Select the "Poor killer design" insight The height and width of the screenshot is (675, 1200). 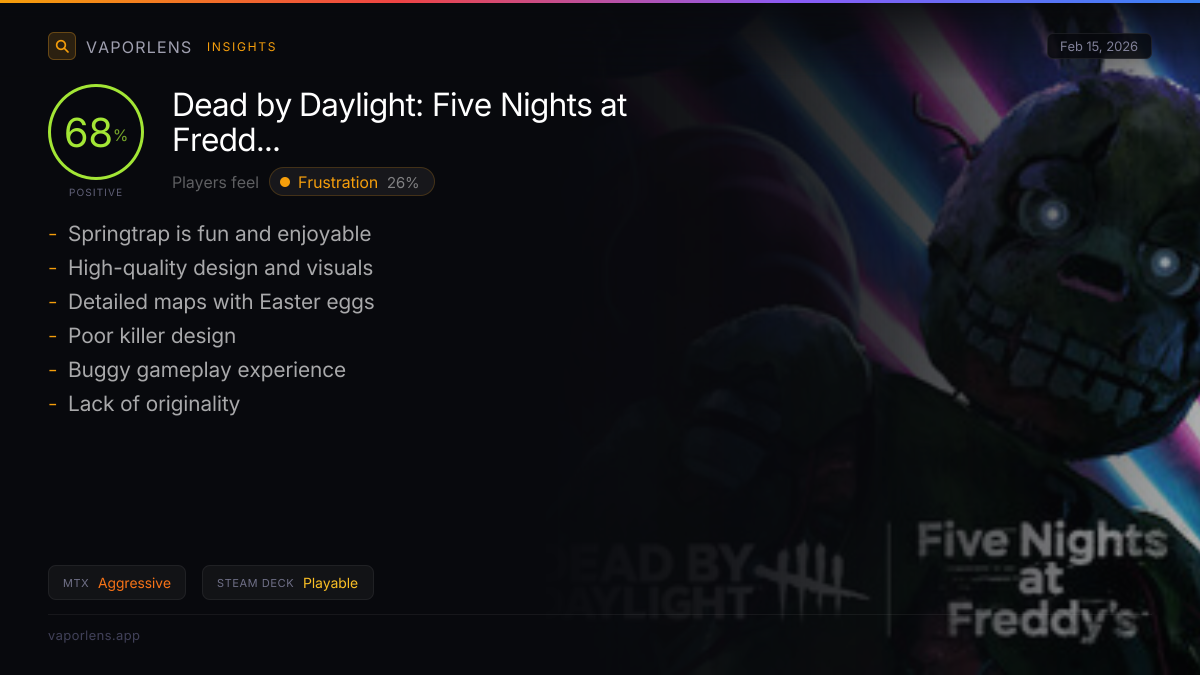coord(152,336)
